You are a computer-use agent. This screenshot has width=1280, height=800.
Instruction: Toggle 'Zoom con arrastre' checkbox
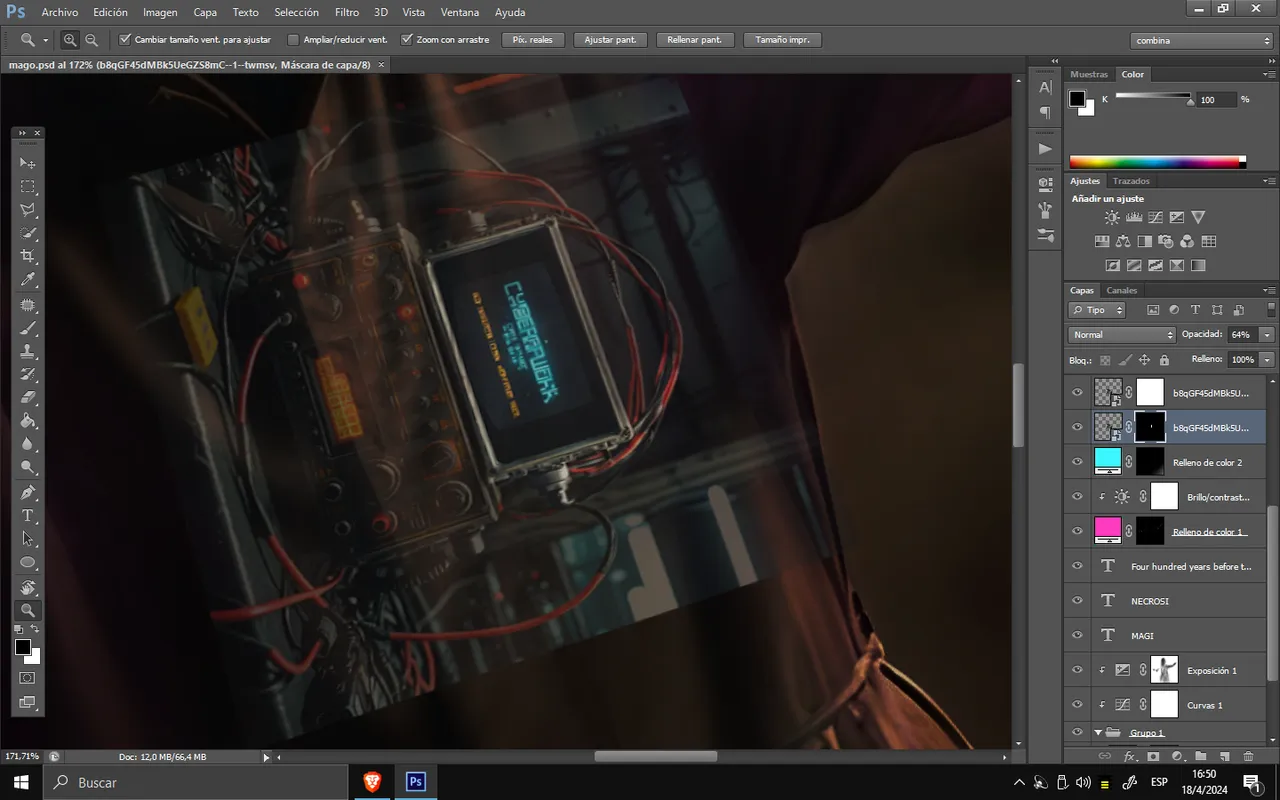point(407,40)
